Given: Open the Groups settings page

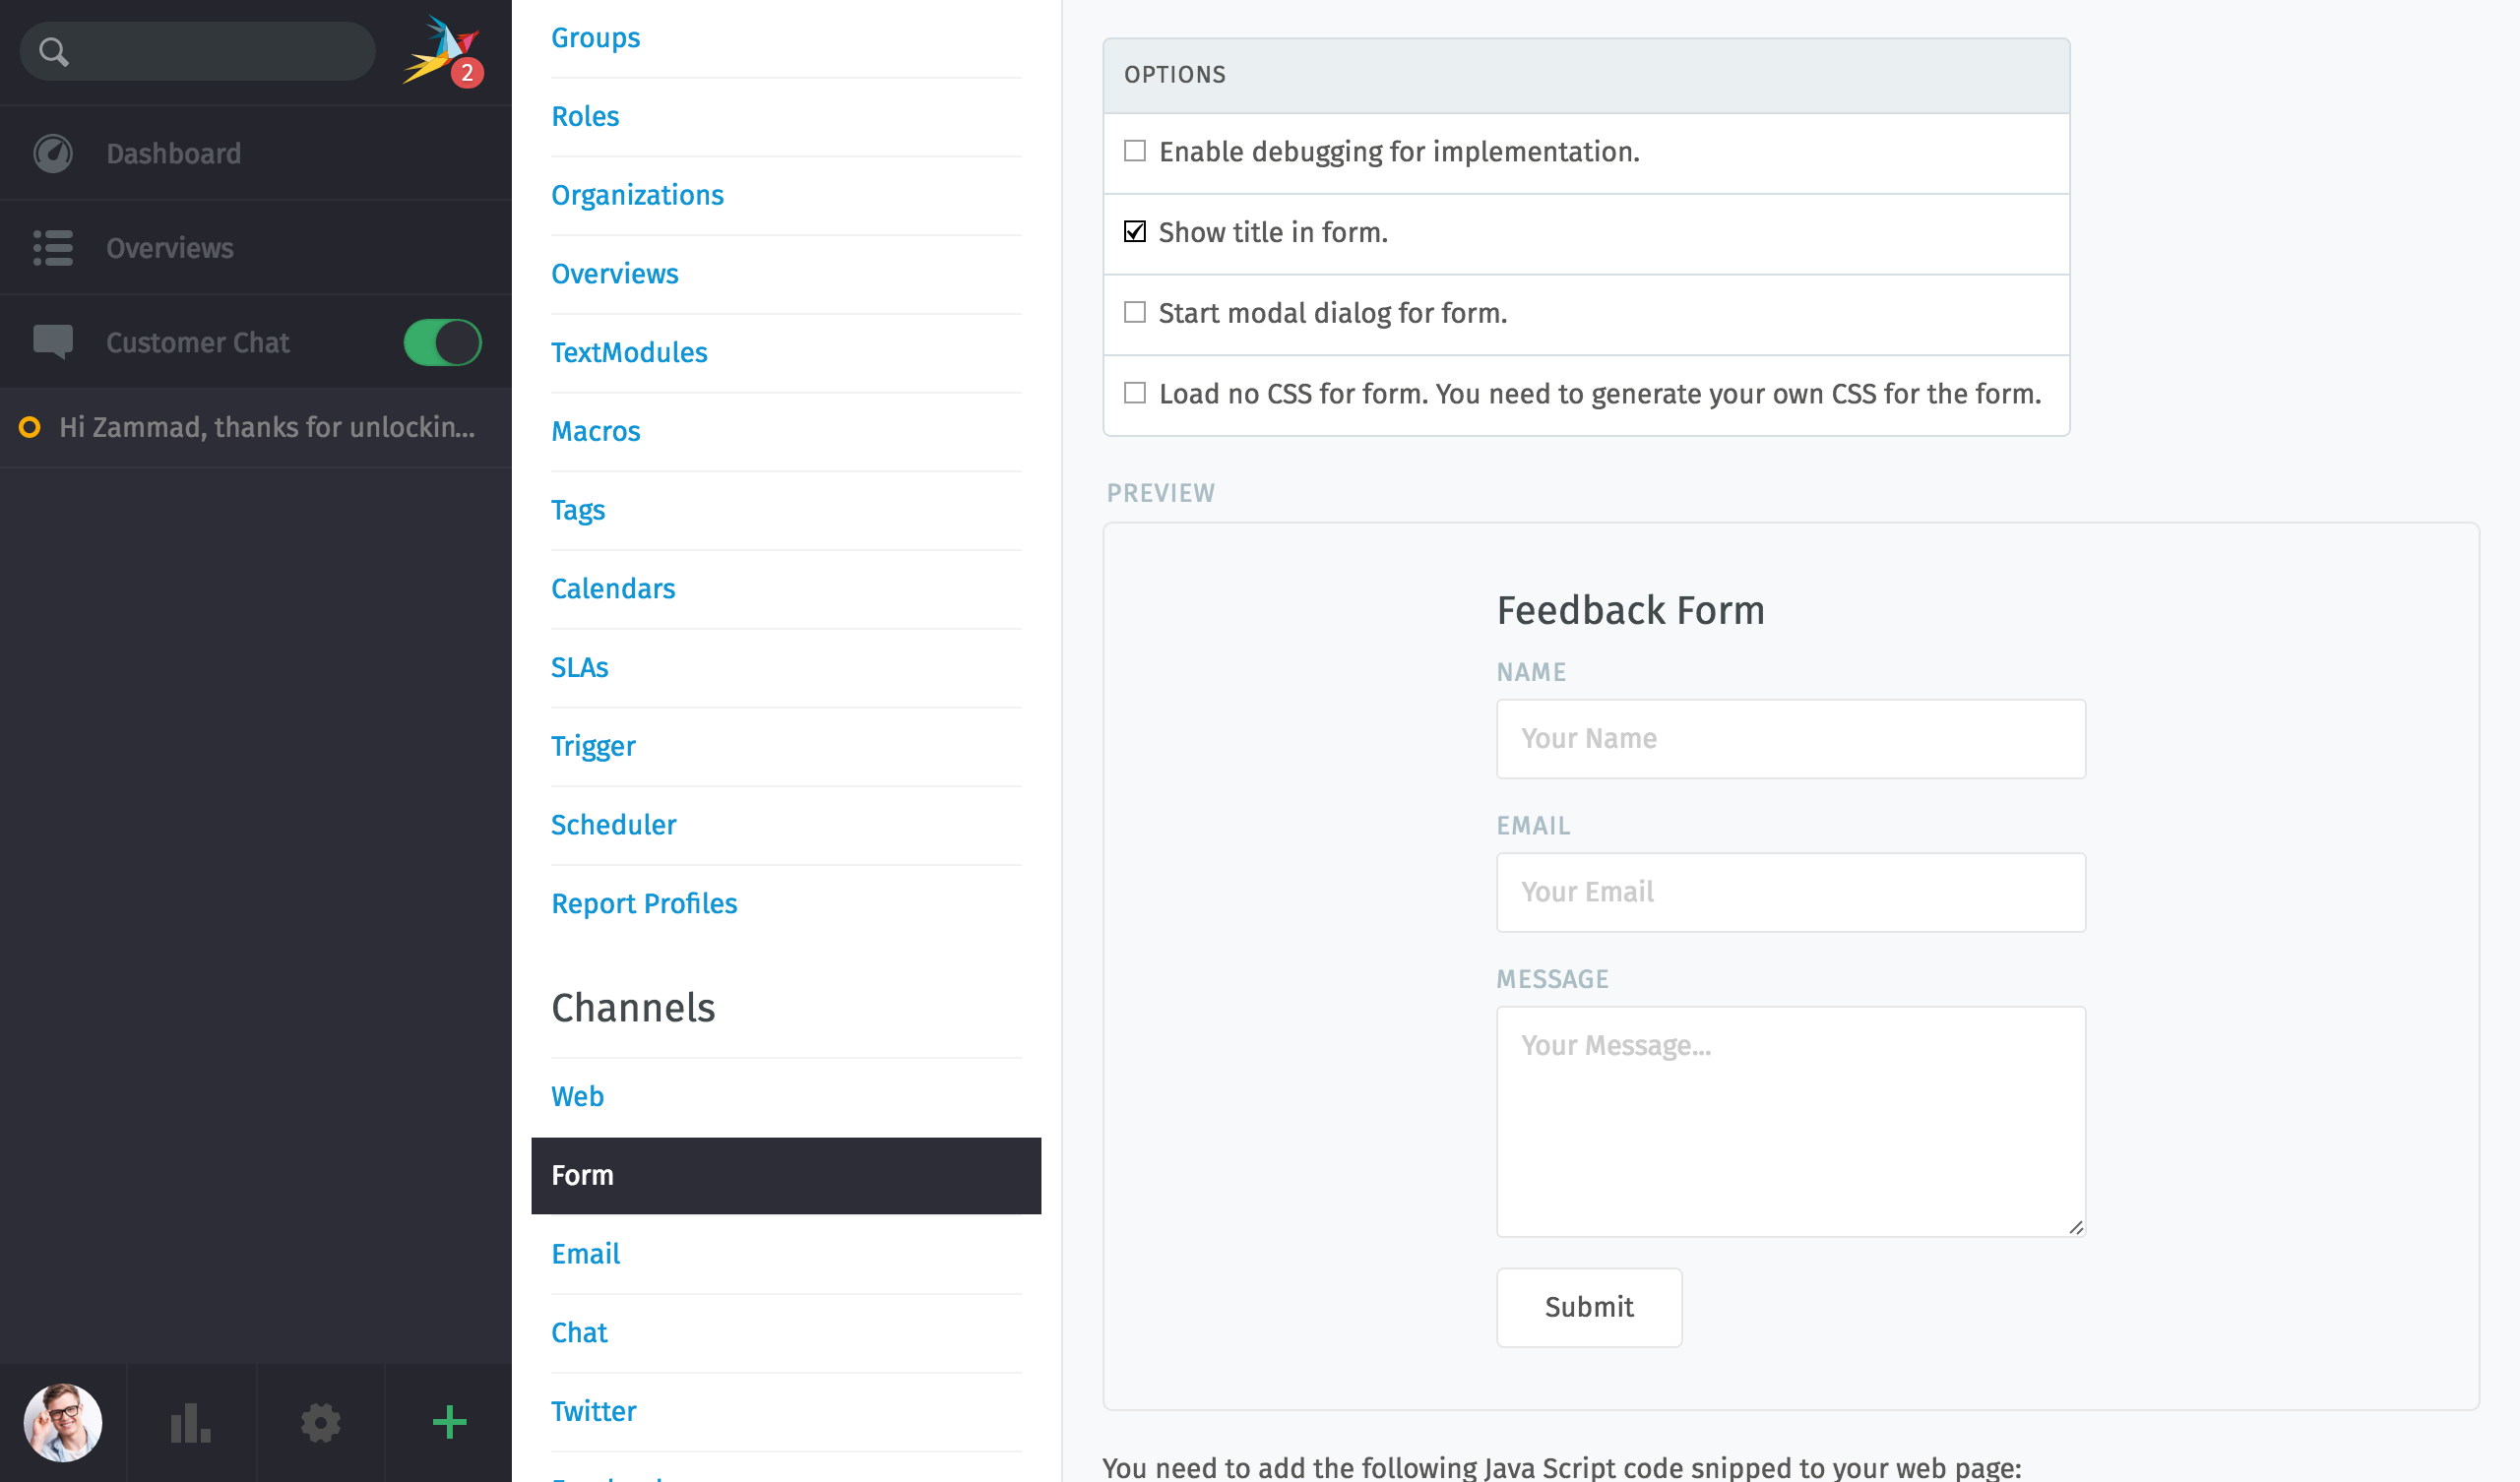Looking at the screenshot, I should [597, 37].
